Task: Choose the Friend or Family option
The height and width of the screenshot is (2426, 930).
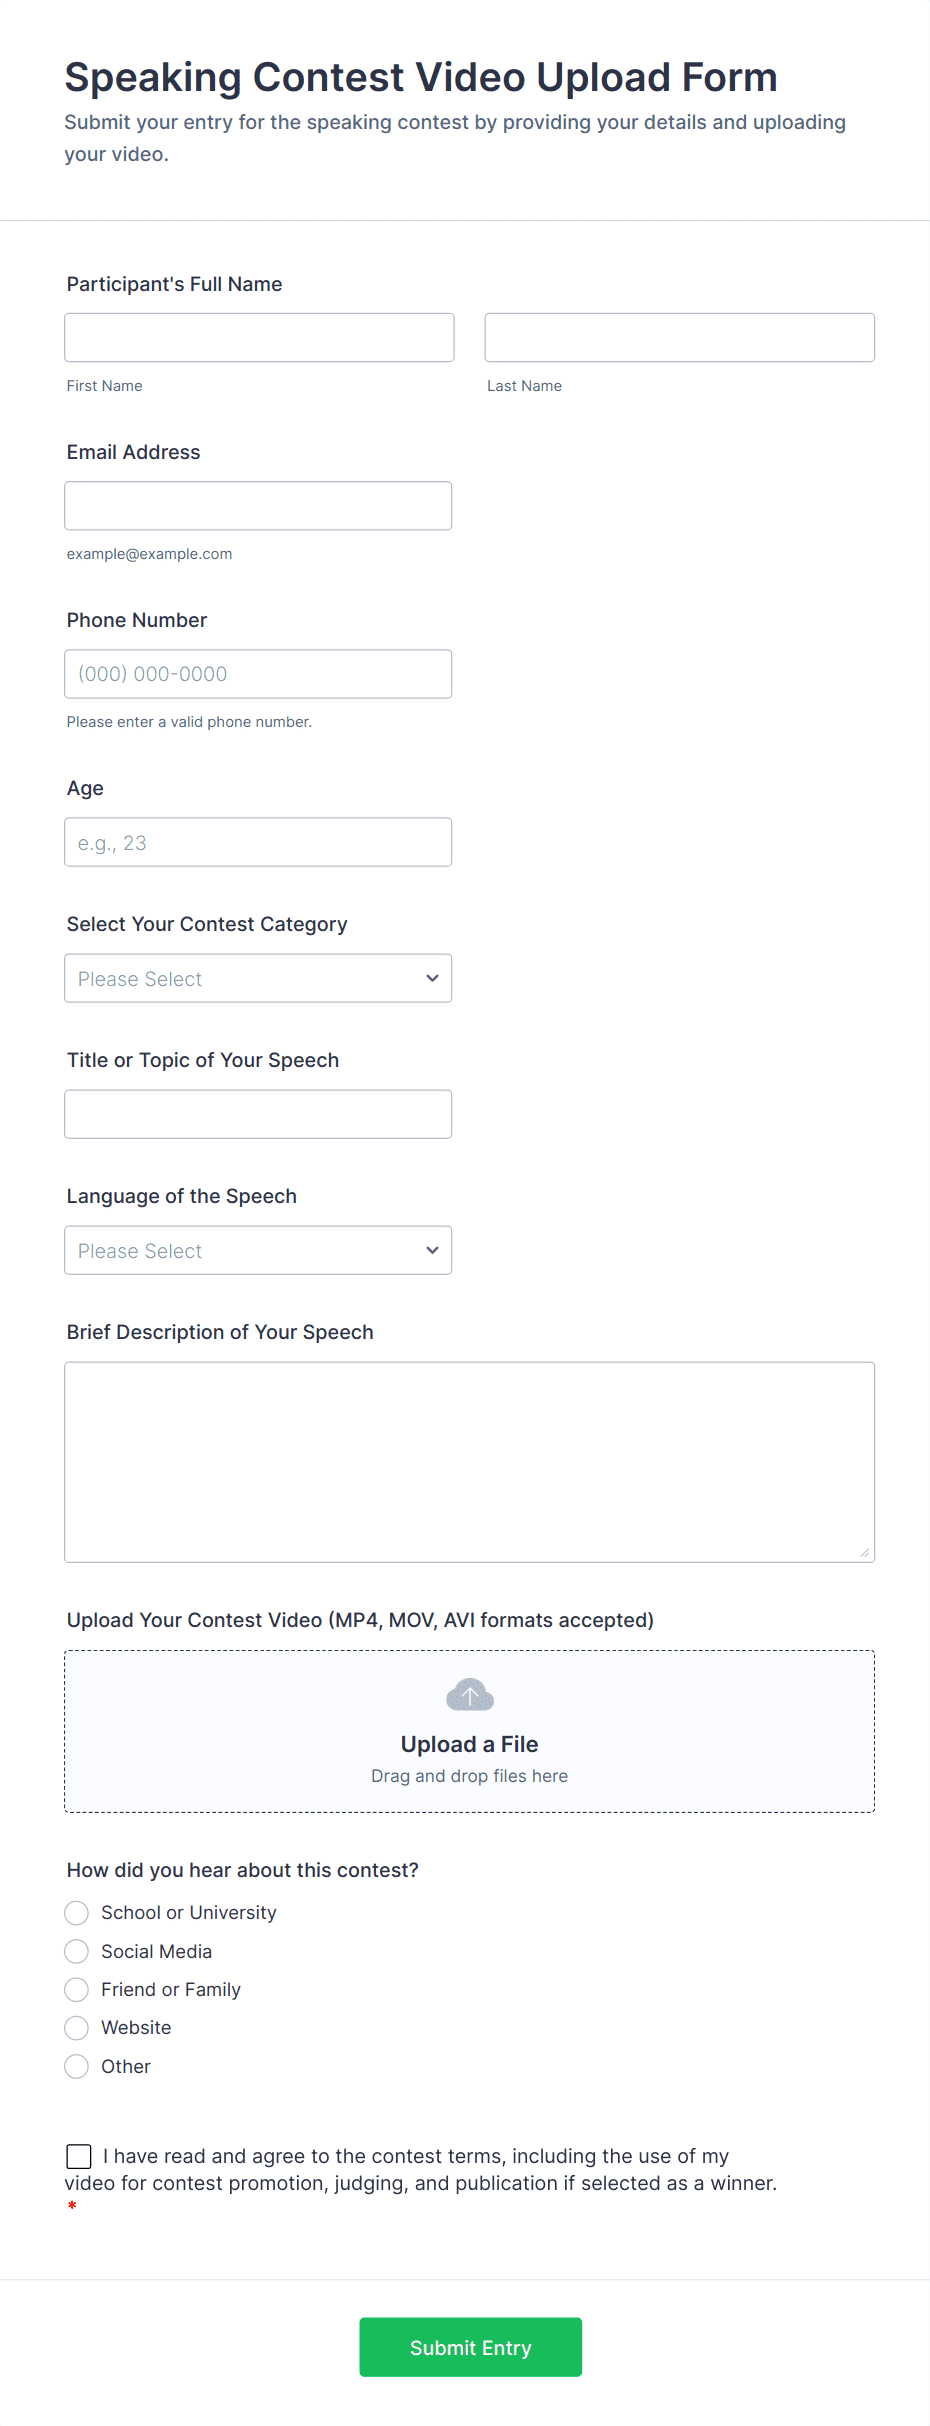Action: tap(77, 1990)
